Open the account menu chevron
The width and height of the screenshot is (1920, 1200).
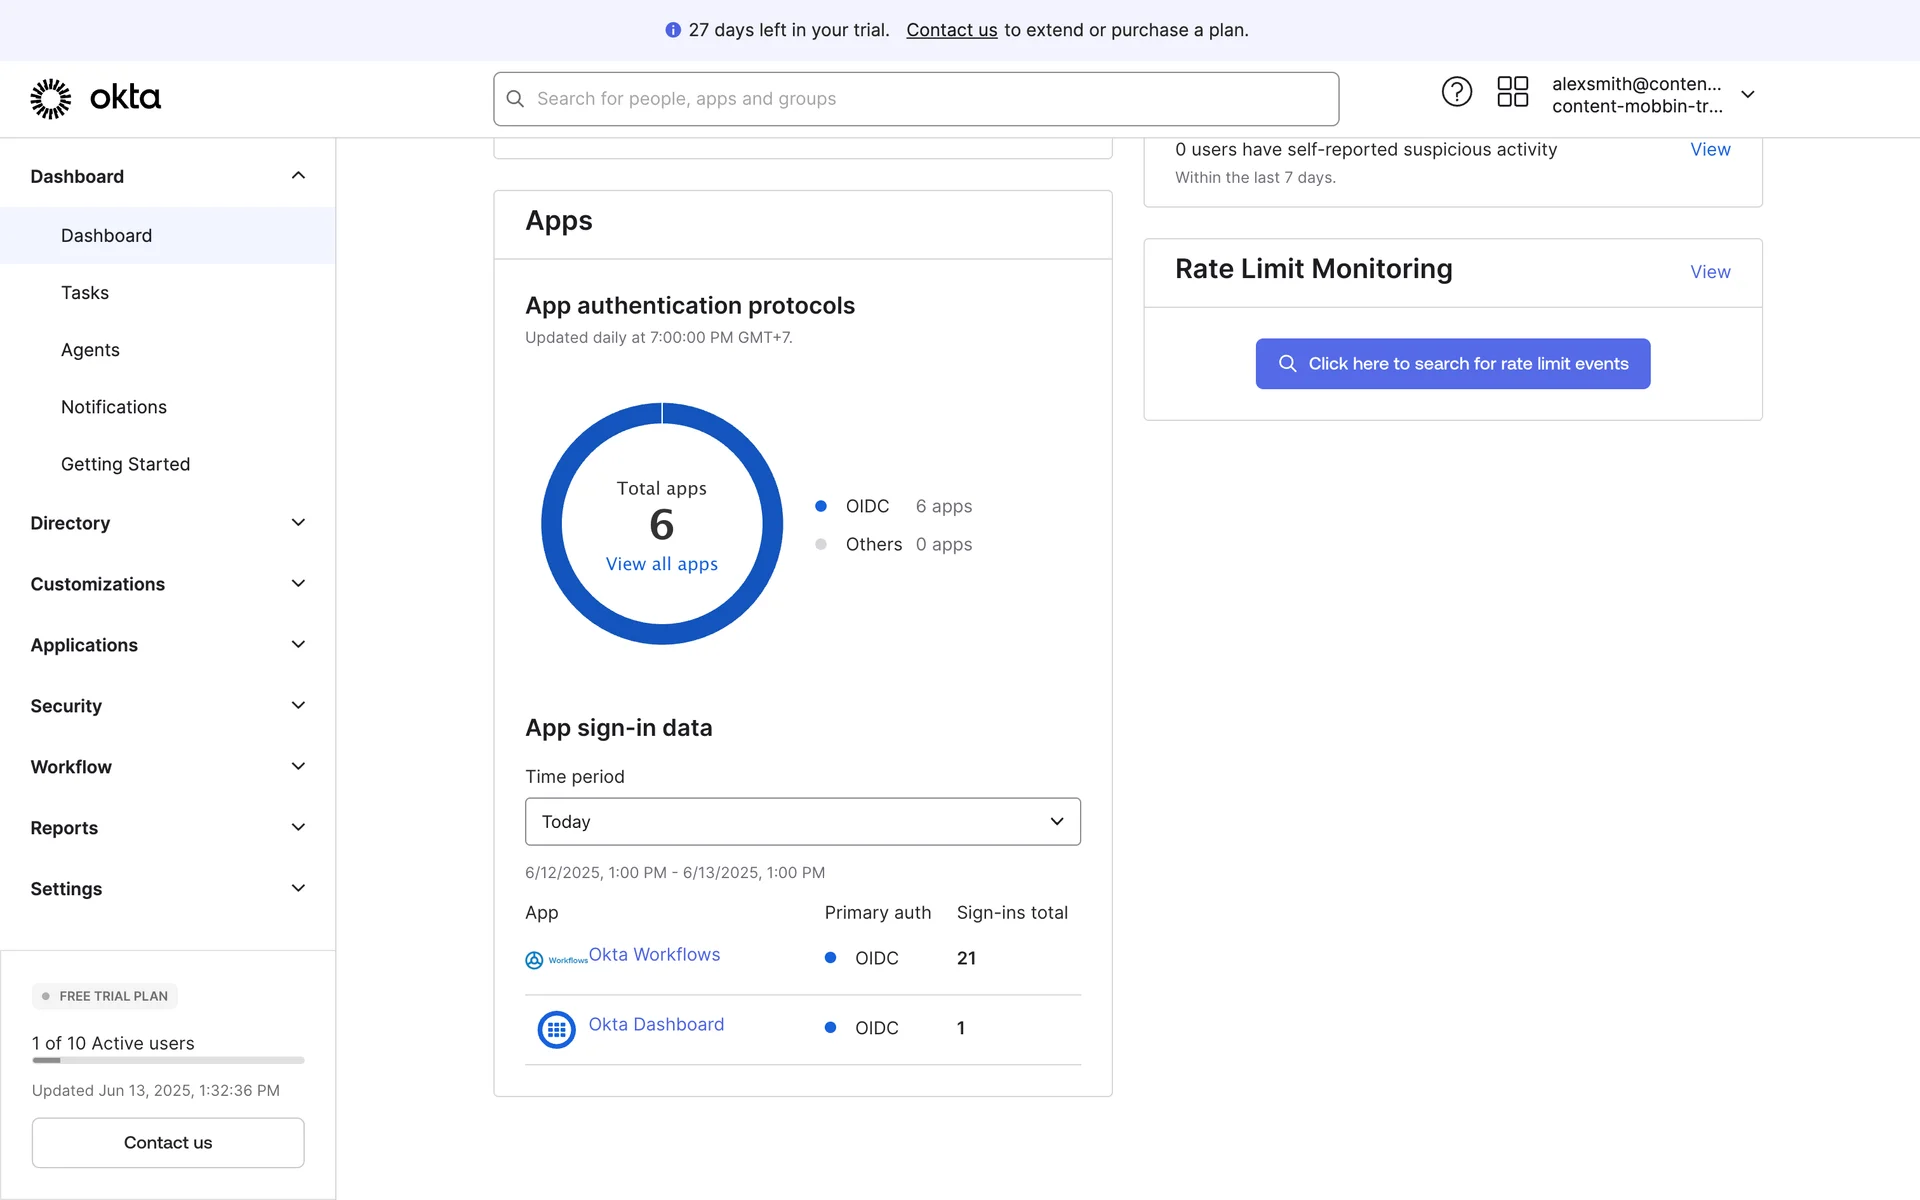pos(1748,95)
